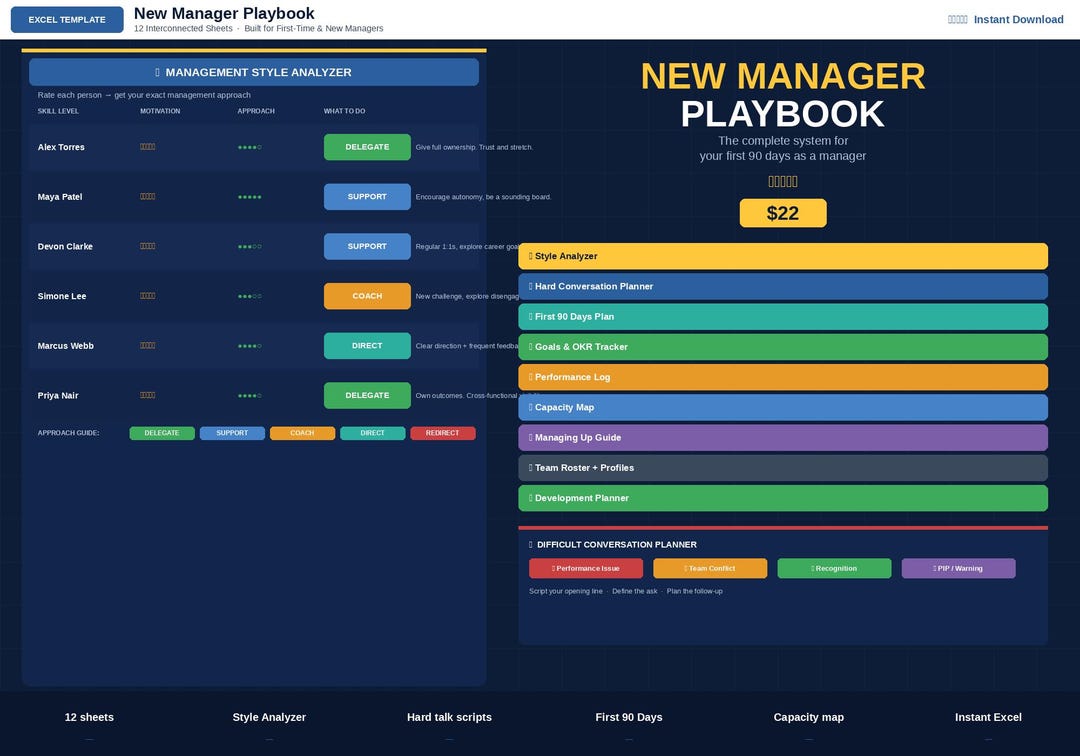Click the name Devon Clarke
The width and height of the screenshot is (1080, 756).
pos(65,246)
